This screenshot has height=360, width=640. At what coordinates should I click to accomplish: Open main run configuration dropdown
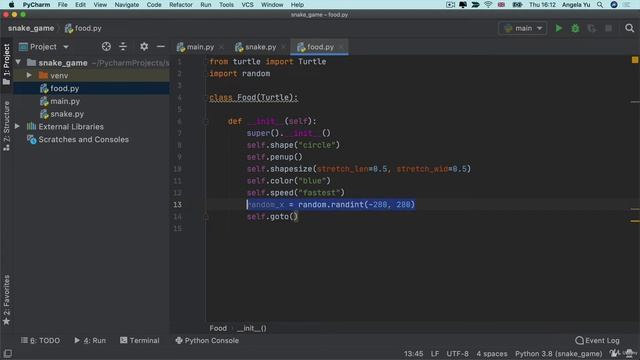(523, 28)
